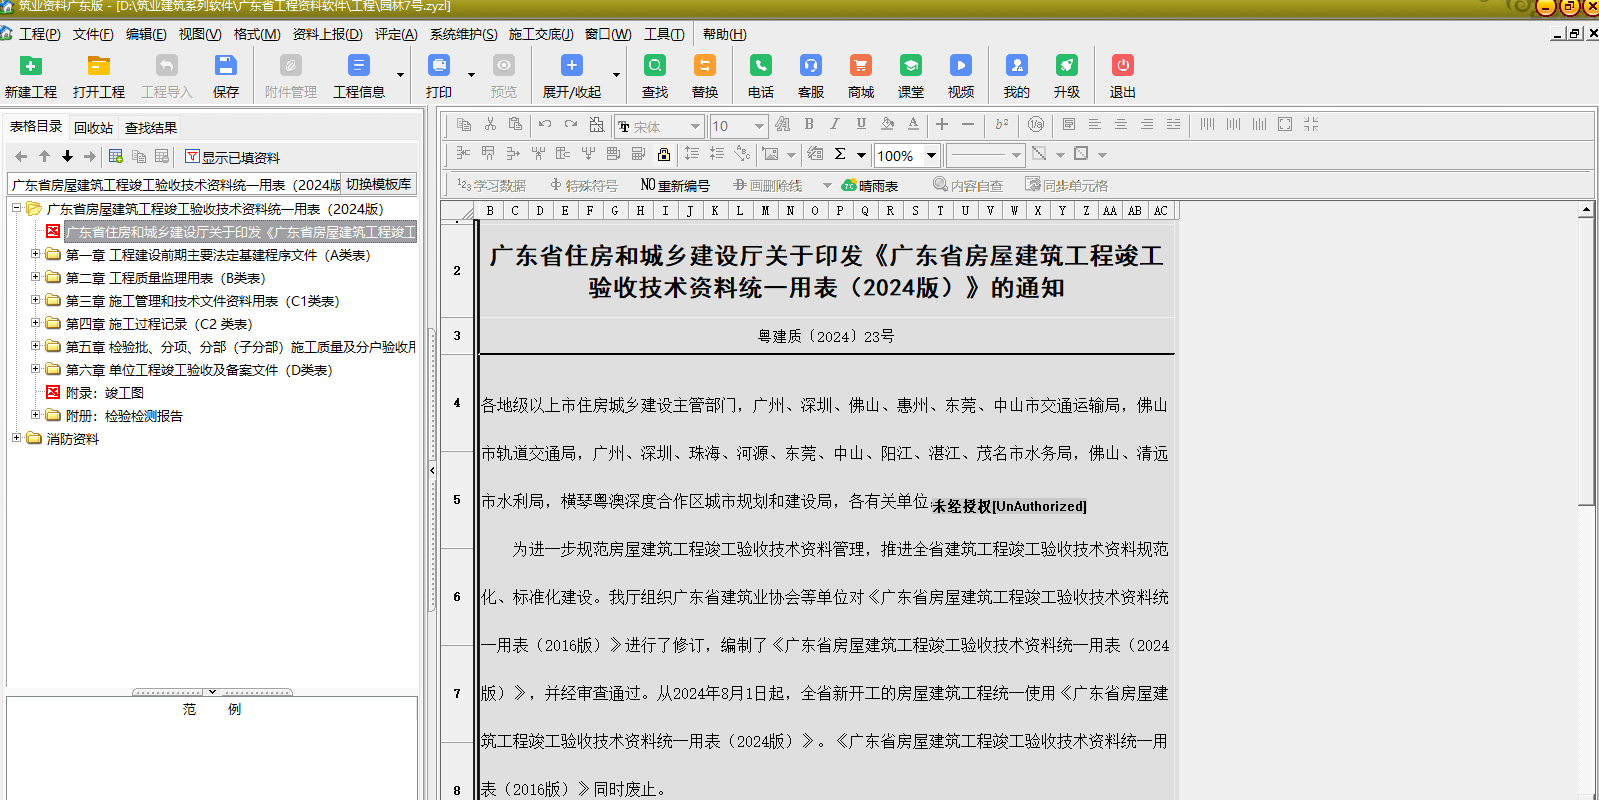Click the 新建工程 new project icon

click(31, 76)
